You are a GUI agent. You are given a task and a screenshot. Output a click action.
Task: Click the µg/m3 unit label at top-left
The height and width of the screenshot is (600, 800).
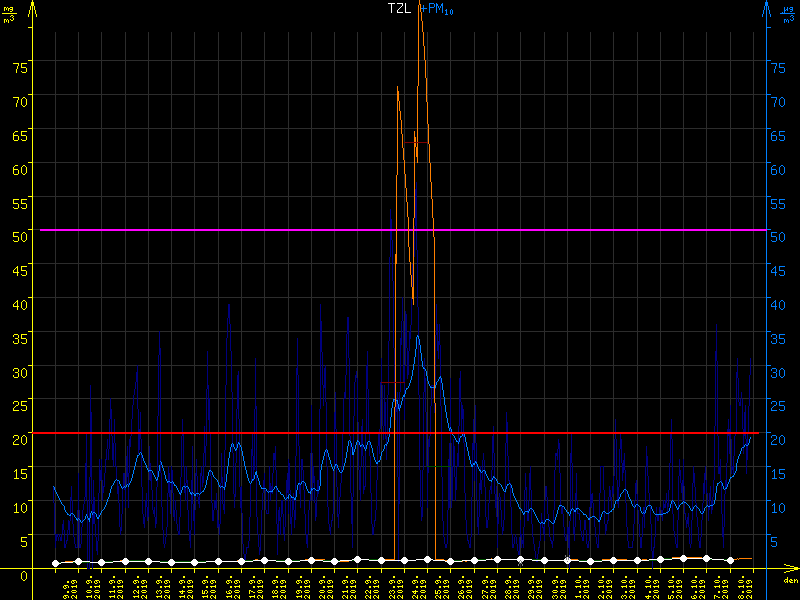[9, 13]
